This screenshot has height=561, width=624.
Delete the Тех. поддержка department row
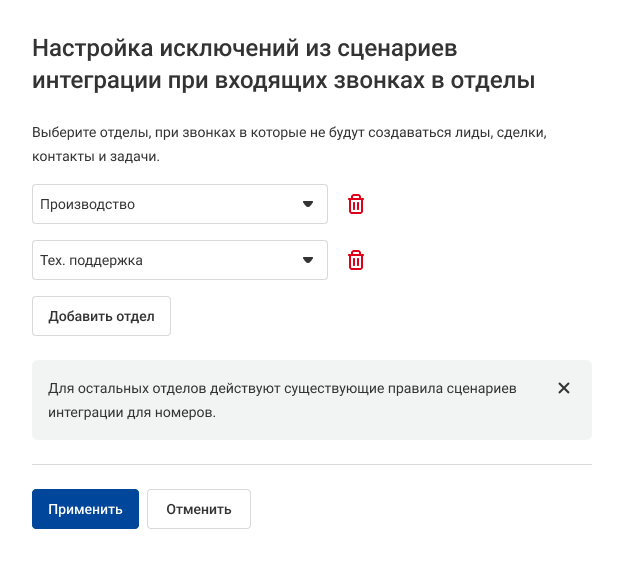(356, 261)
